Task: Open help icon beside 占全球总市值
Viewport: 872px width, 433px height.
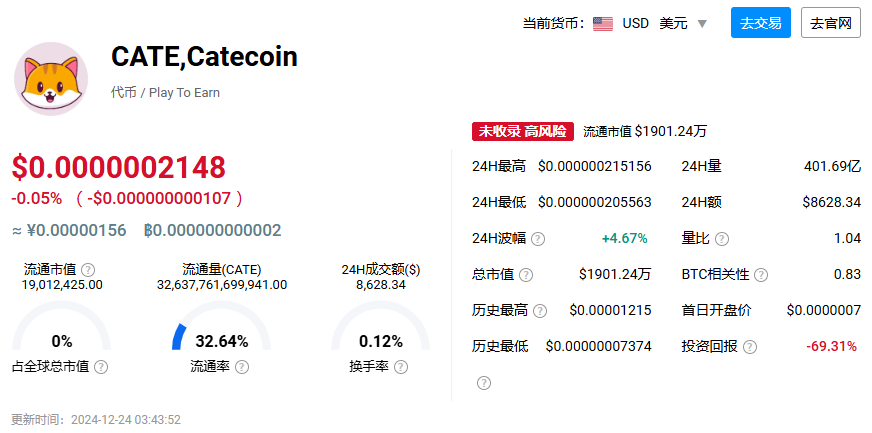Action: click(x=101, y=367)
